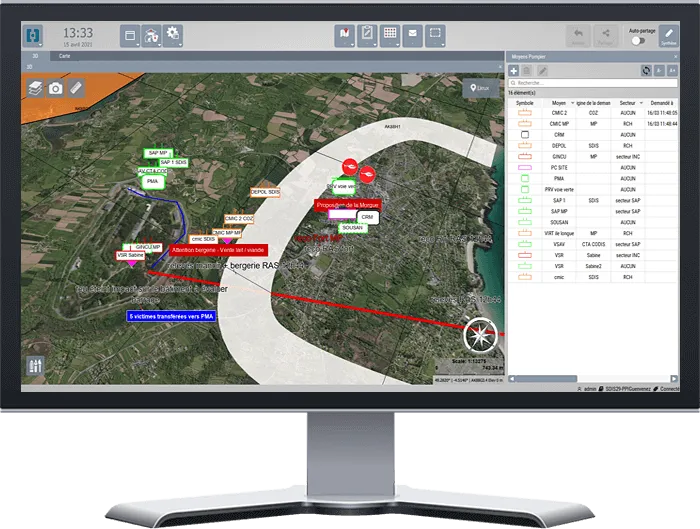The width and height of the screenshot is (700, 529).
Task: Select the cmic SDIS row
Action: pos(593,277)
